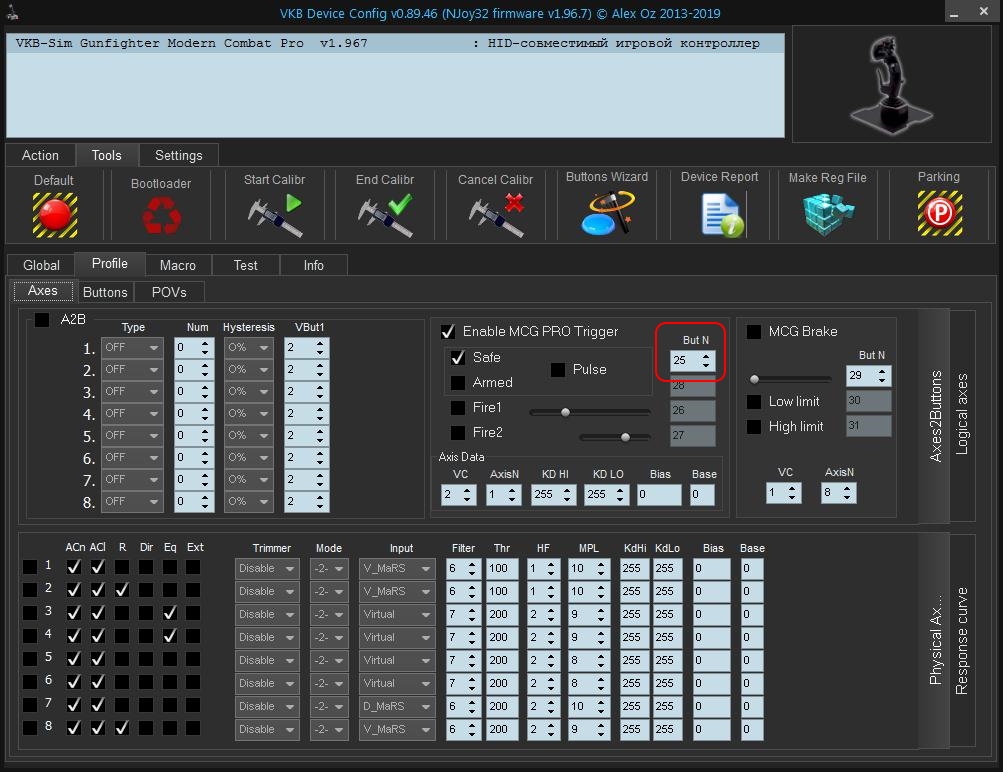Toggle the High limit checkbox

754,427
